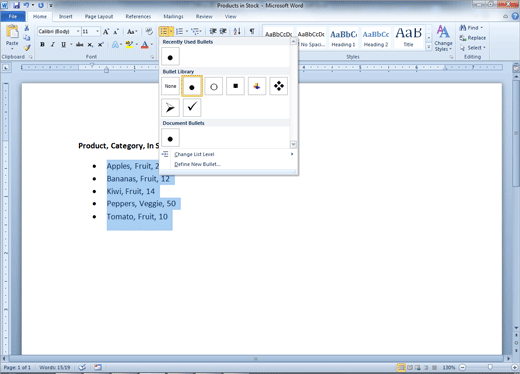Decrease indent of the list
This screenshot has width=520, height=374.
coord(213,31)
